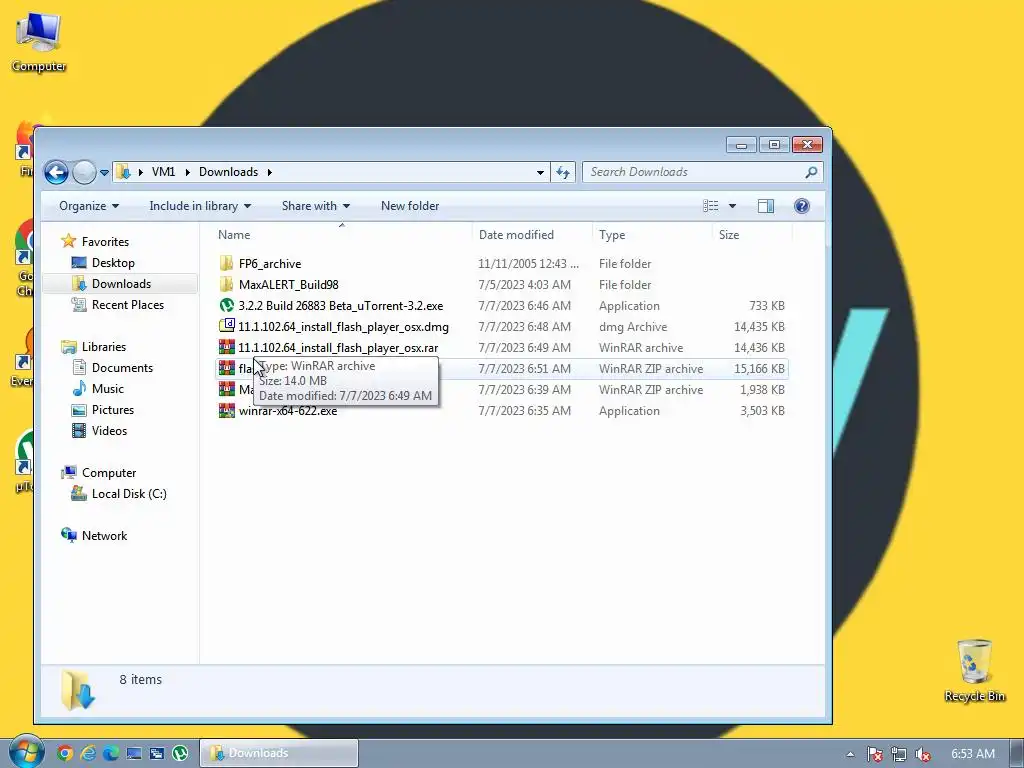1024x768 pixels.
Task: Click the magnifier search icon
Action: [811, 172]
